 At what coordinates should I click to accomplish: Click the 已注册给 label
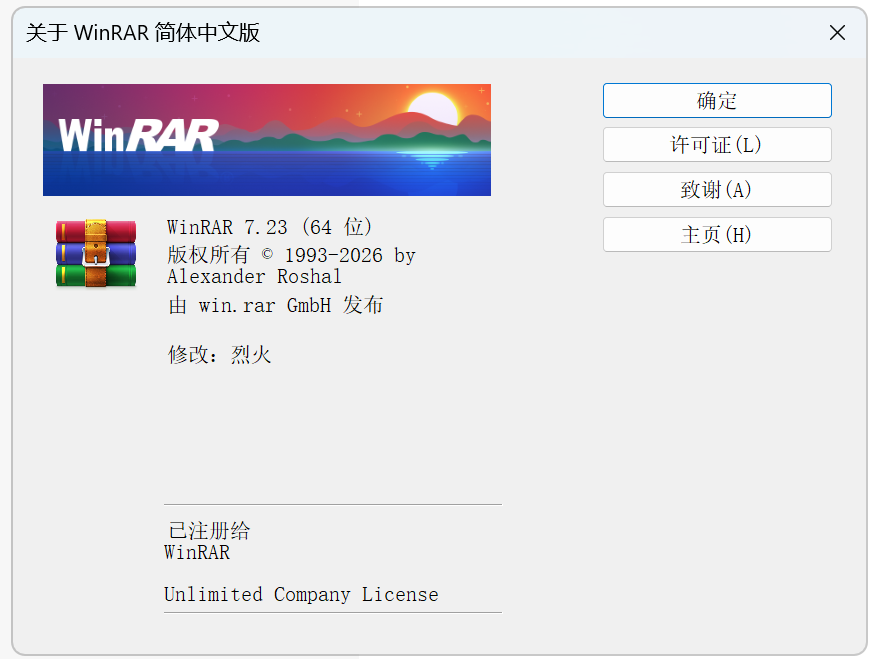click(209, 530)
